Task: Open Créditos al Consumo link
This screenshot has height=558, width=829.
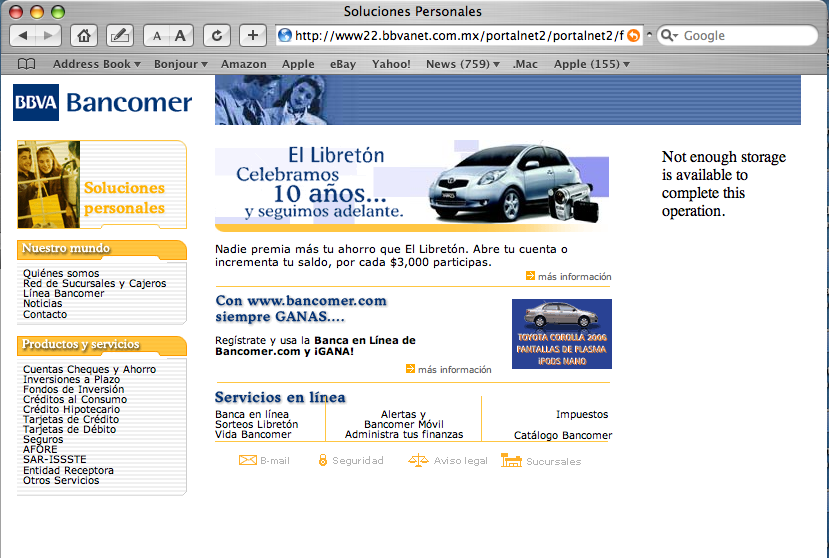Action: [x=75, y=399]
